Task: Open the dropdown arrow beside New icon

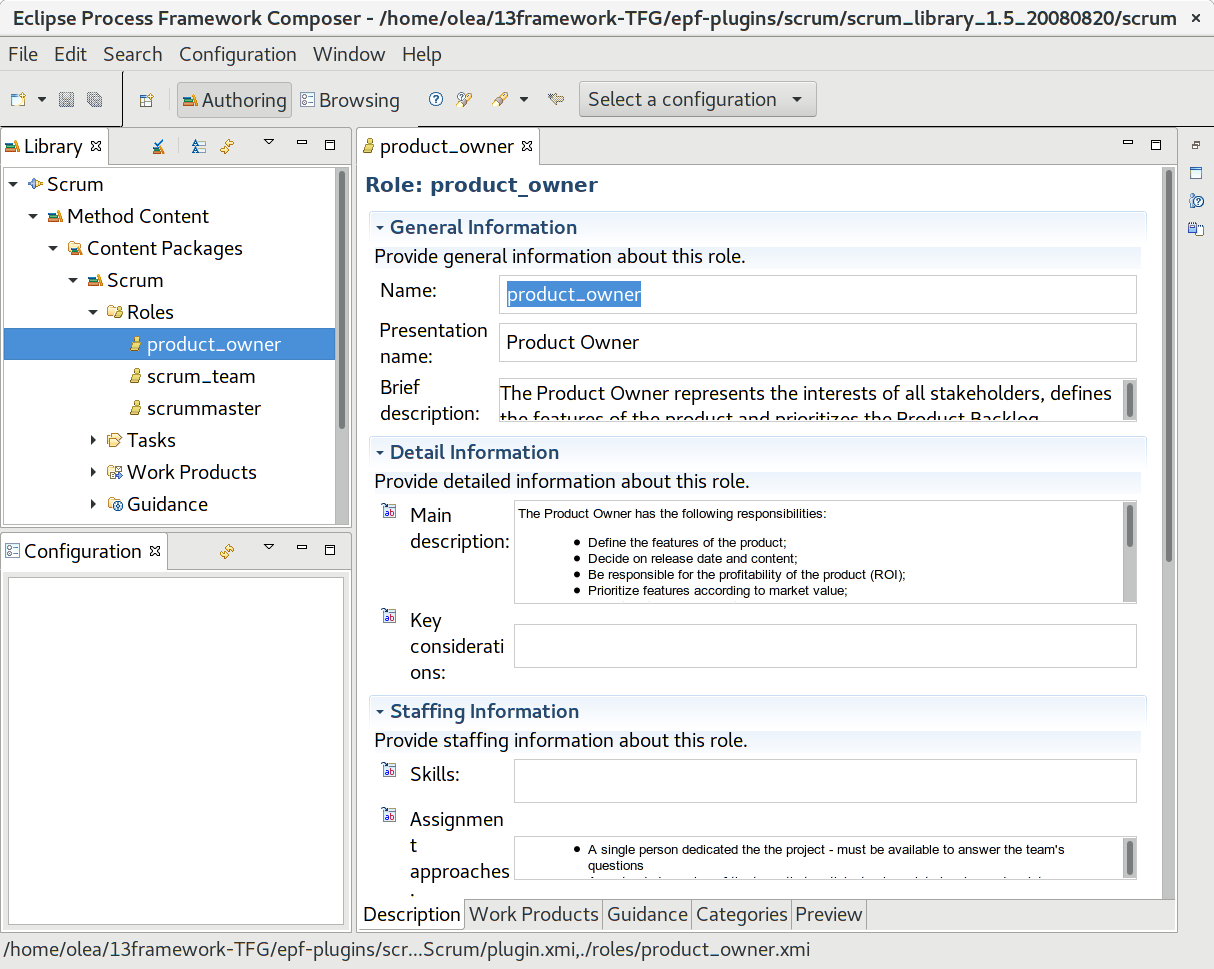Action: (x=42, y=99)
